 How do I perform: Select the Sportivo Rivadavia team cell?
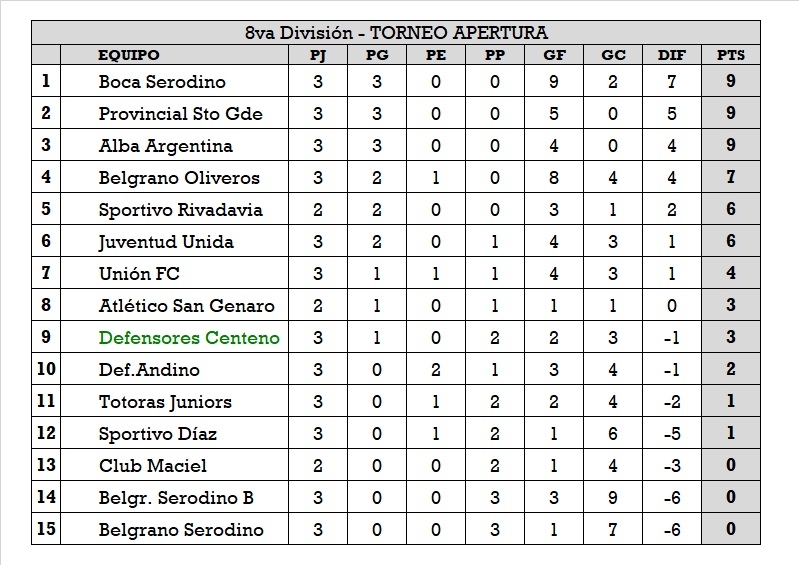180,210
